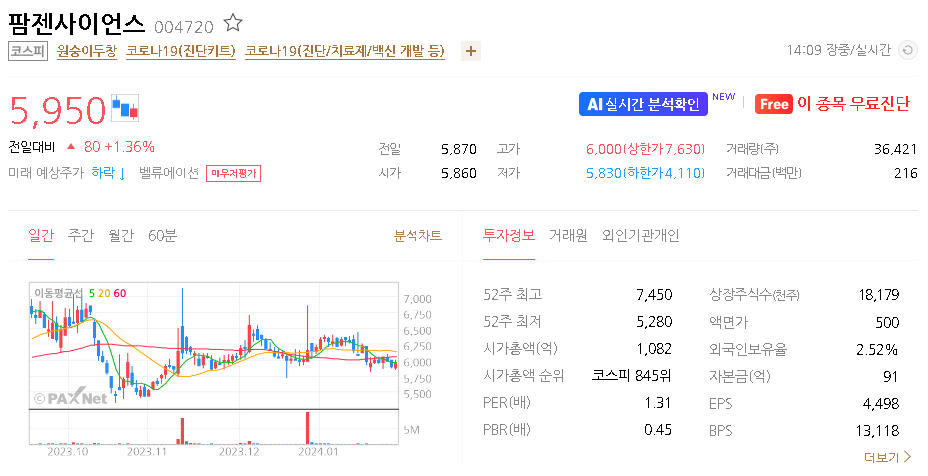This screenshot has height=476, width=928.
Task: Click the volume bar chart area
Action: click(x=214, y=427)
